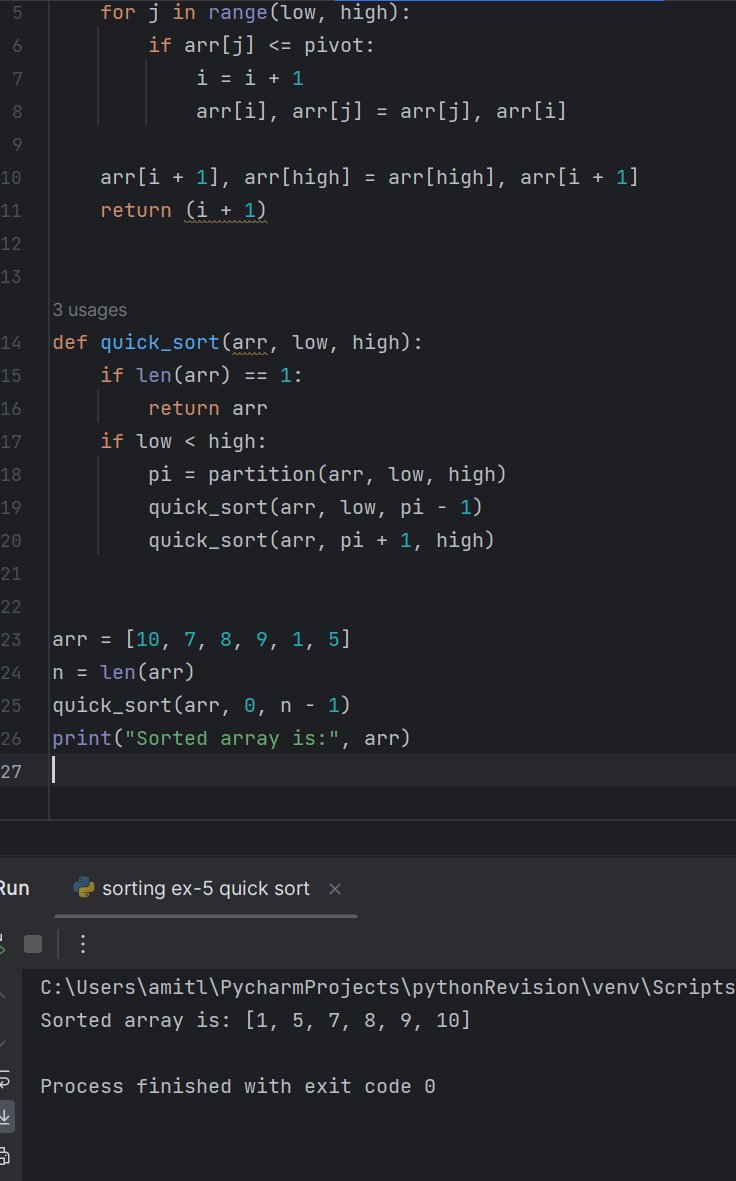The height and width of the screenshot is (1181, 736).
Task: Click 'if arr[j] <= pivot:' condition line
Action: click(x=261, y=45)
